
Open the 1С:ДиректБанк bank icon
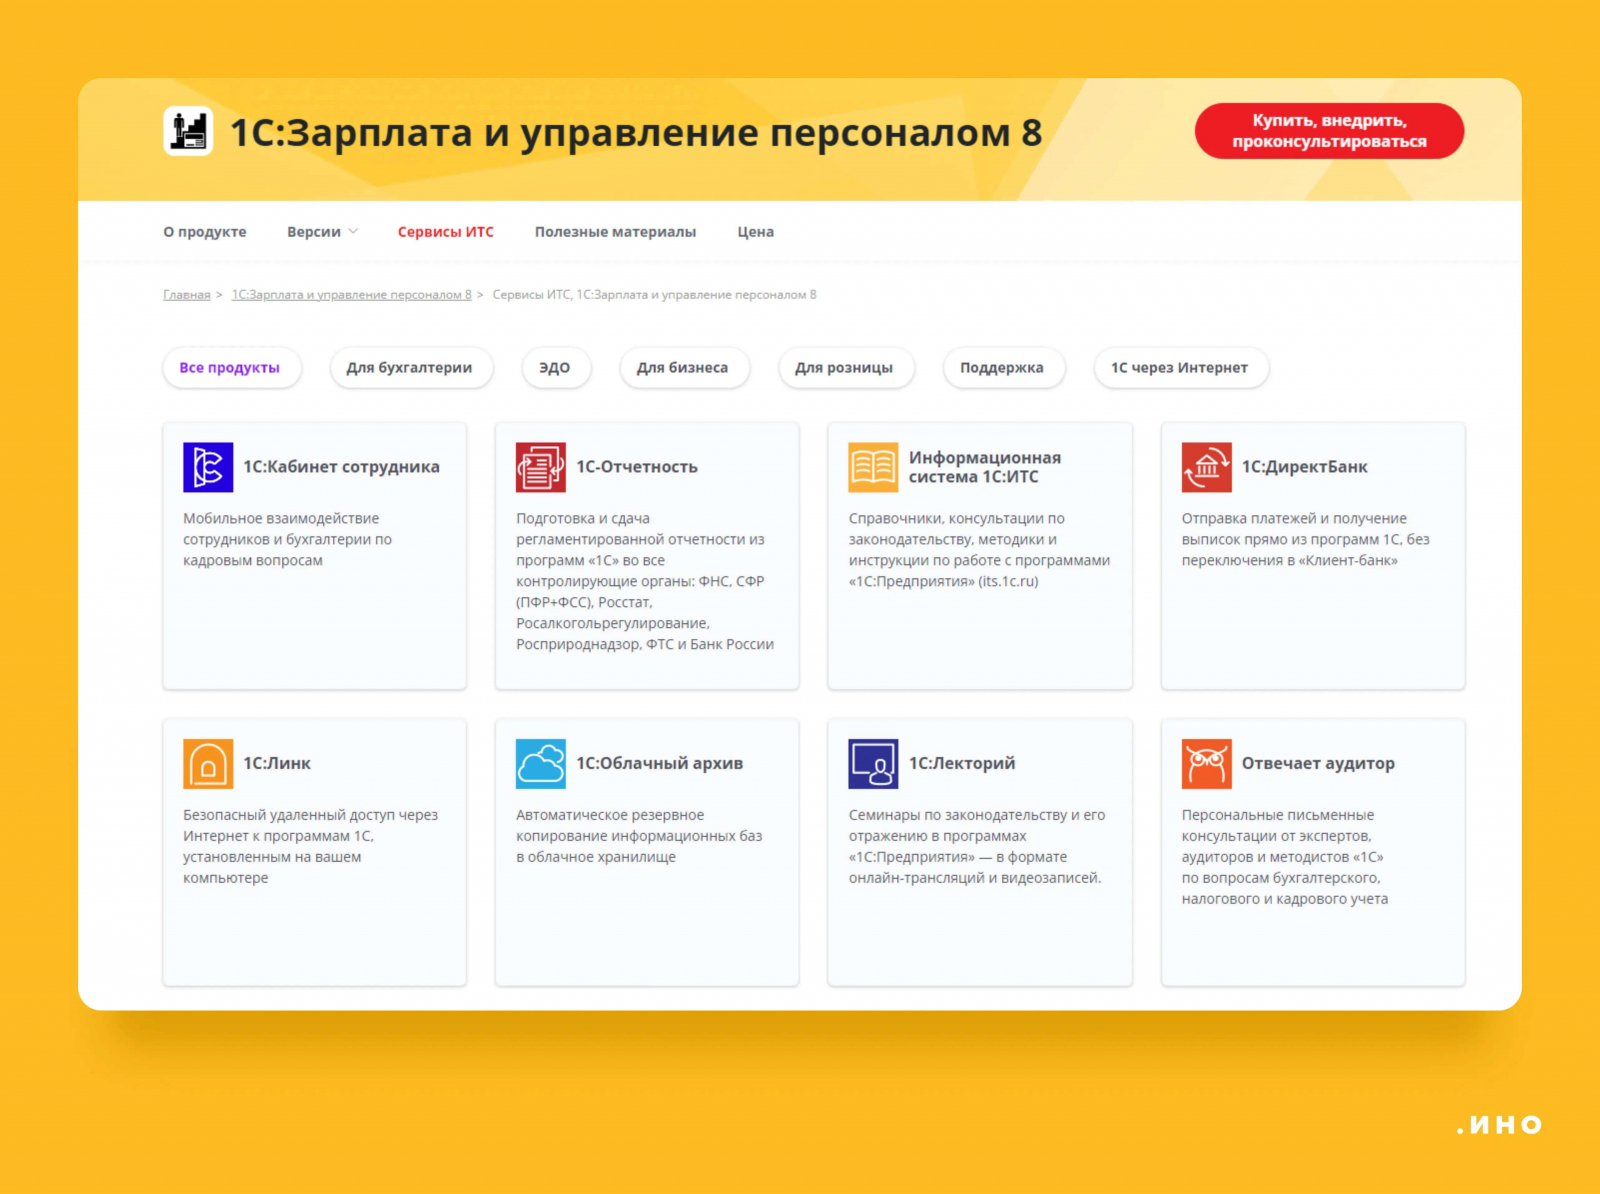click(x=1207, y=467)
